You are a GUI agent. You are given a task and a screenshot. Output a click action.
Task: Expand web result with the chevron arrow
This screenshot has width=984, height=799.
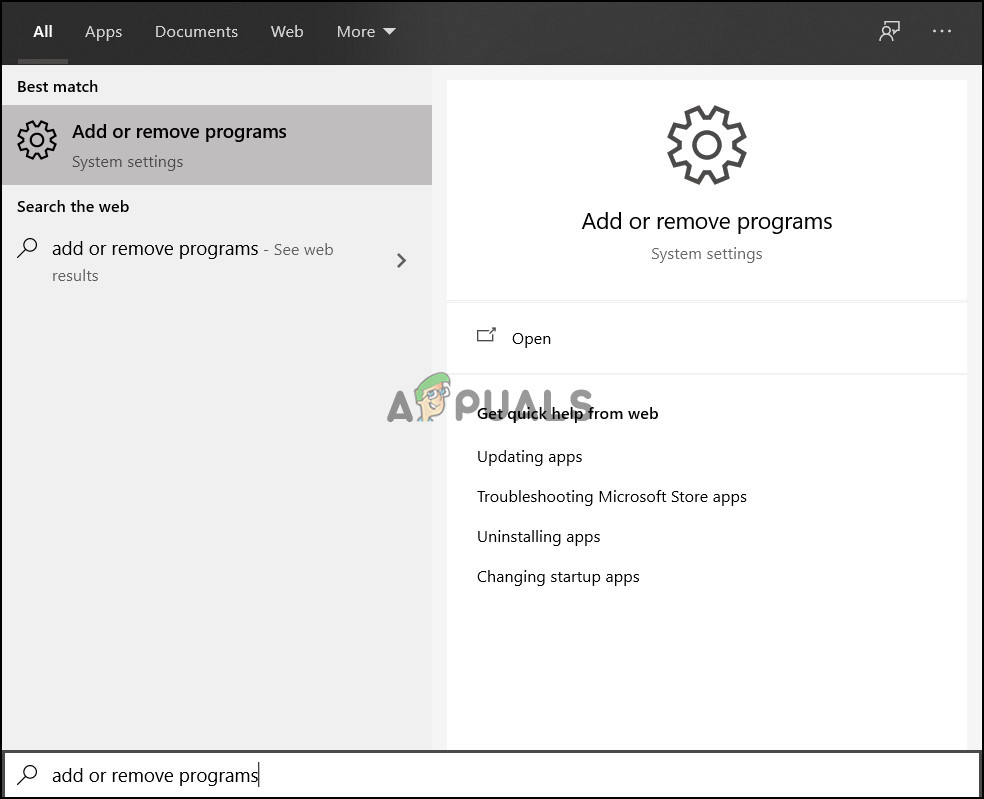401,261
